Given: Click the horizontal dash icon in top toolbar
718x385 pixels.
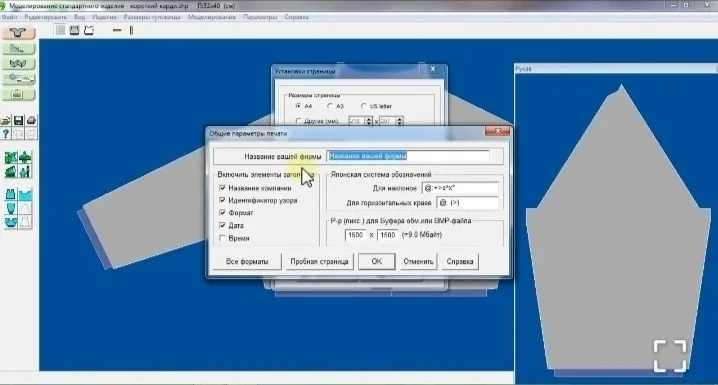Looking at the screenshot, I should 117,30.
